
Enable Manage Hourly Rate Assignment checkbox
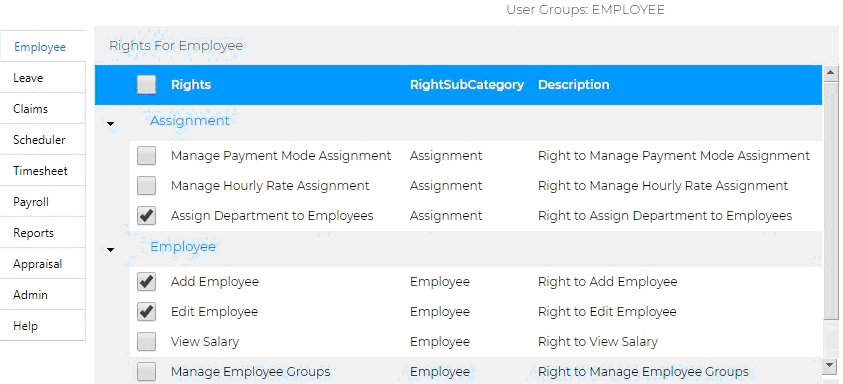point(146,186)
